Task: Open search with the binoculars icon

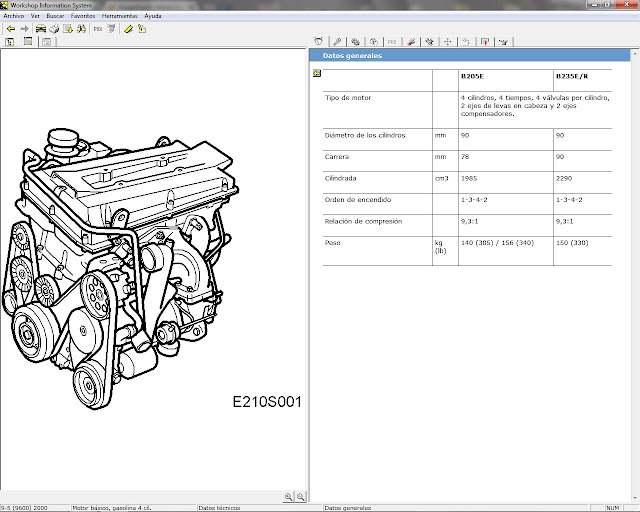Action: (x=81, y=29)
